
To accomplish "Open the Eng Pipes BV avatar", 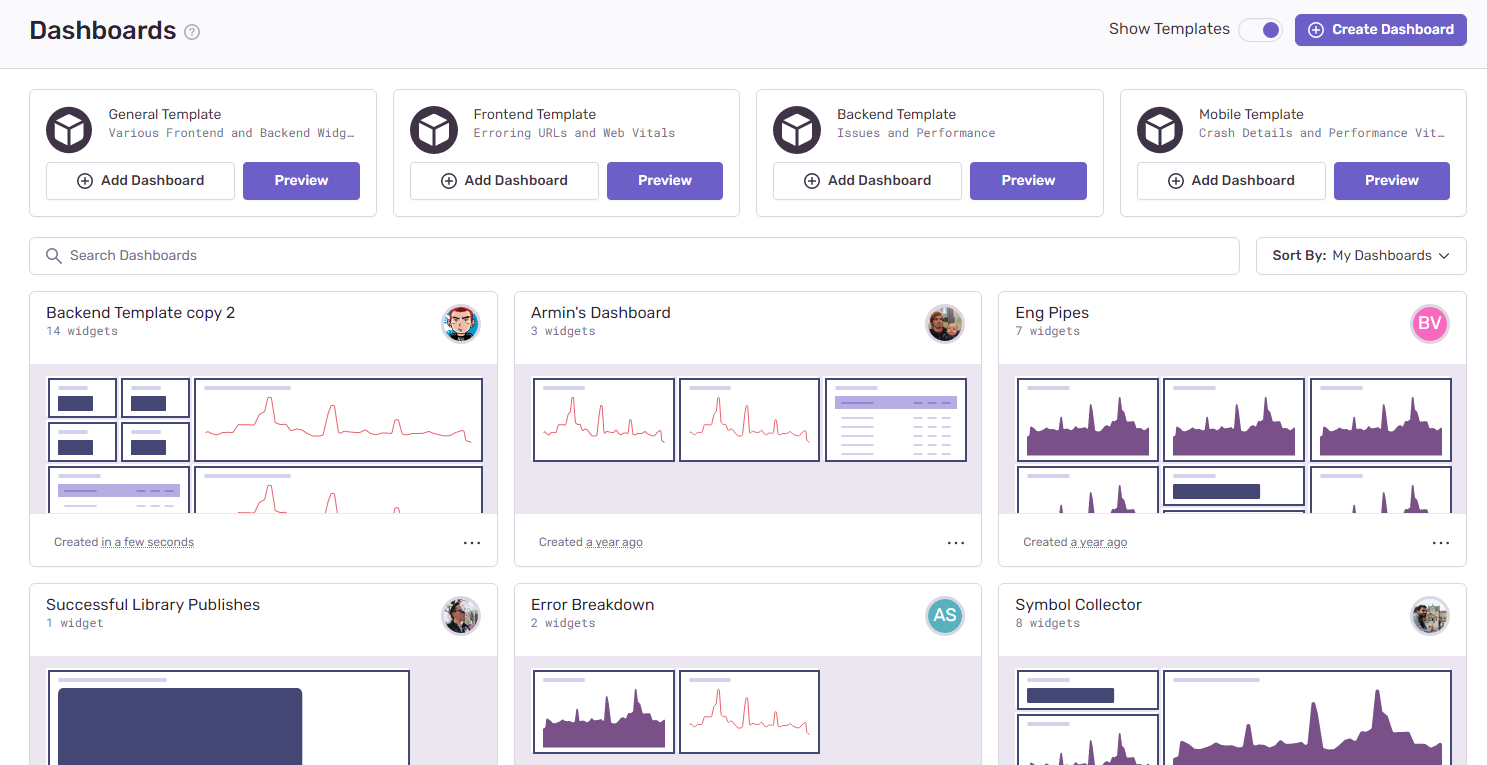I will coord(1429,323).
